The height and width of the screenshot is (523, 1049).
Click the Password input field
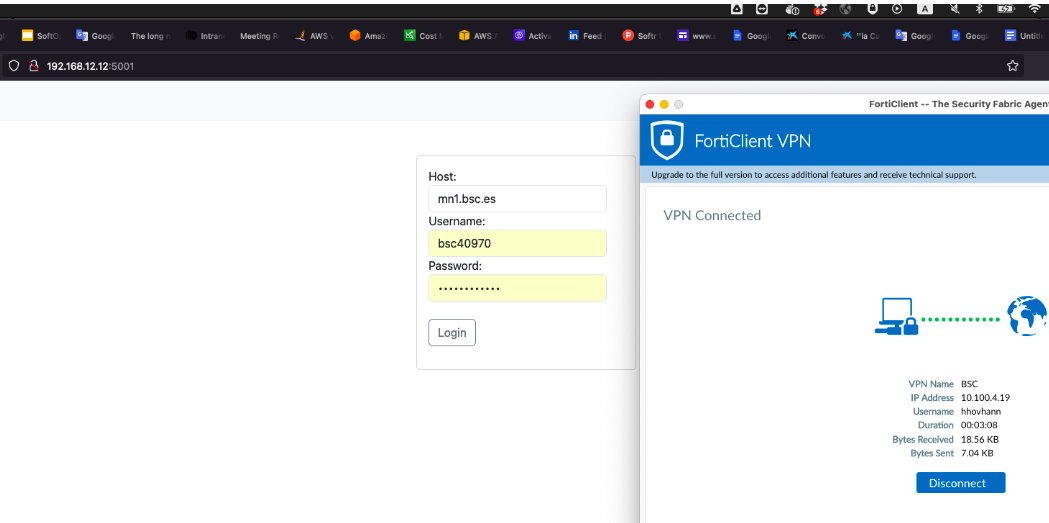[x=517, y=288]
